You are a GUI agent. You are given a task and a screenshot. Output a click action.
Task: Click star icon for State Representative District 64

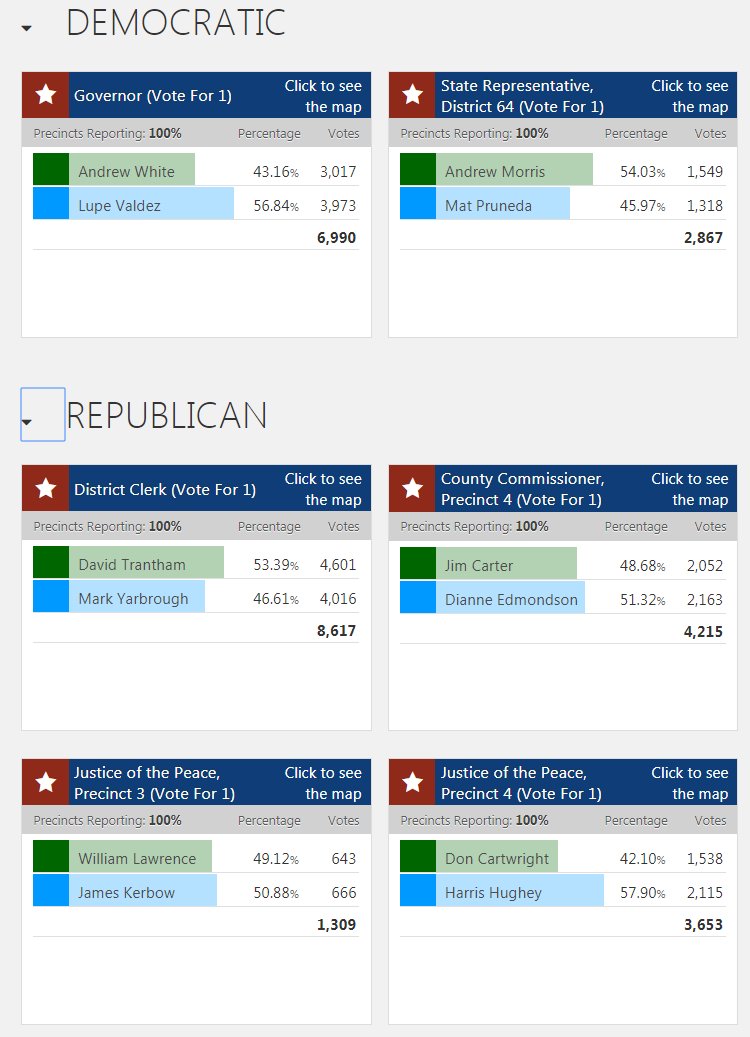412,95
